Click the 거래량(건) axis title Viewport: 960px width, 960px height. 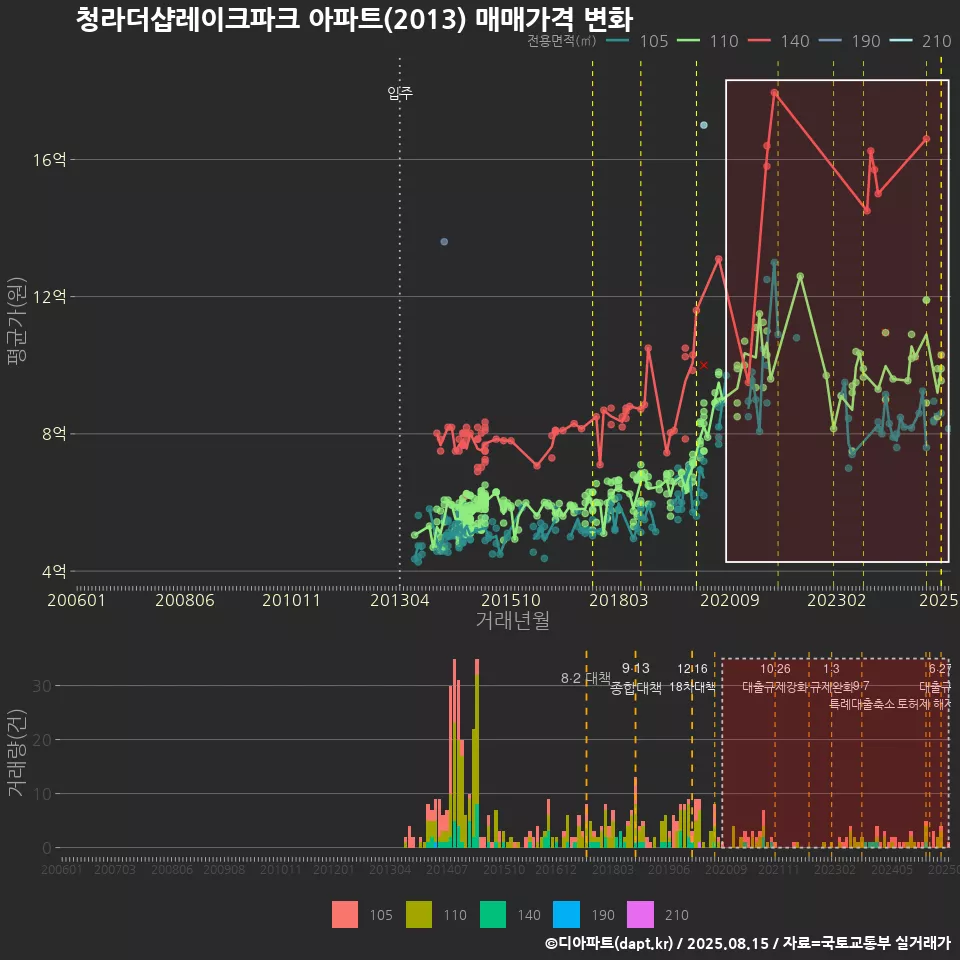tap(17, 752)
